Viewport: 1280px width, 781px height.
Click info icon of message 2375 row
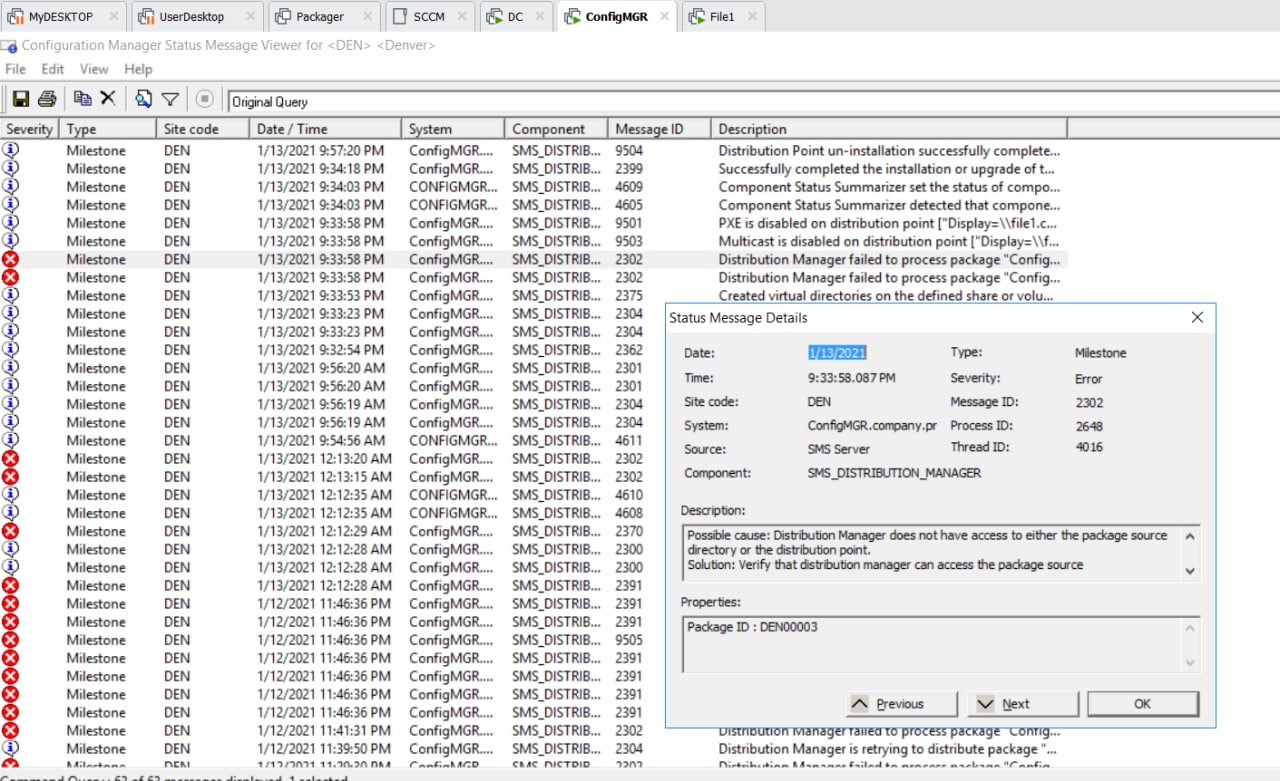10,295
